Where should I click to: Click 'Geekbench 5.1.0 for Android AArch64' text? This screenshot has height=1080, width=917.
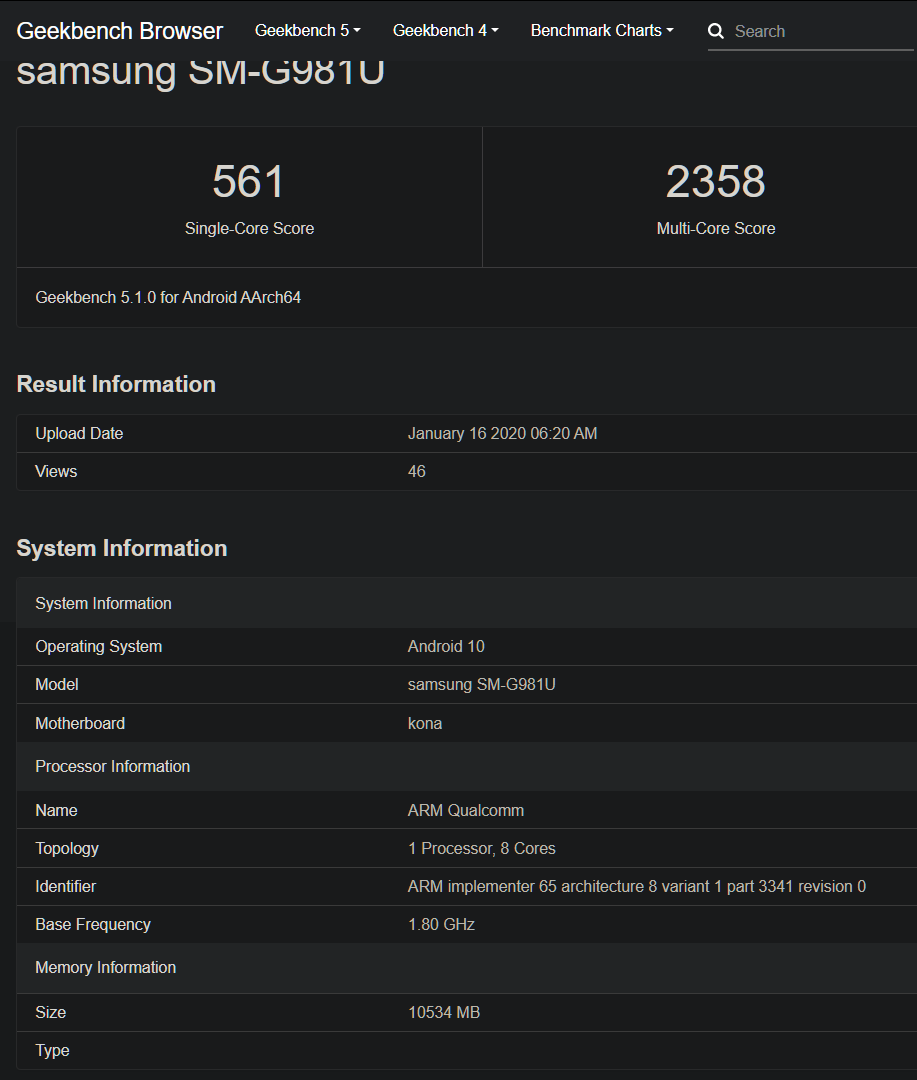(168, 298)
